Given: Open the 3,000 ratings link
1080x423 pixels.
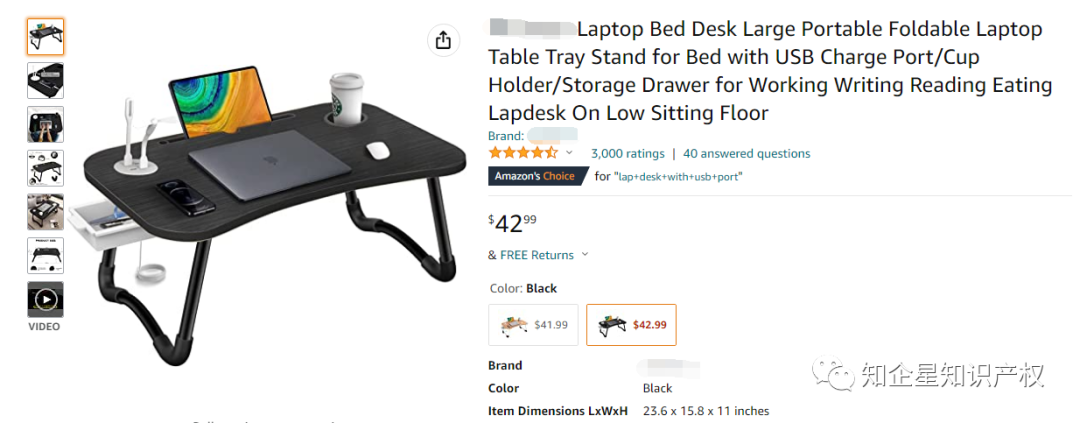Looking at the screenshot, I should pyautogui.click(x=627, y=154).
